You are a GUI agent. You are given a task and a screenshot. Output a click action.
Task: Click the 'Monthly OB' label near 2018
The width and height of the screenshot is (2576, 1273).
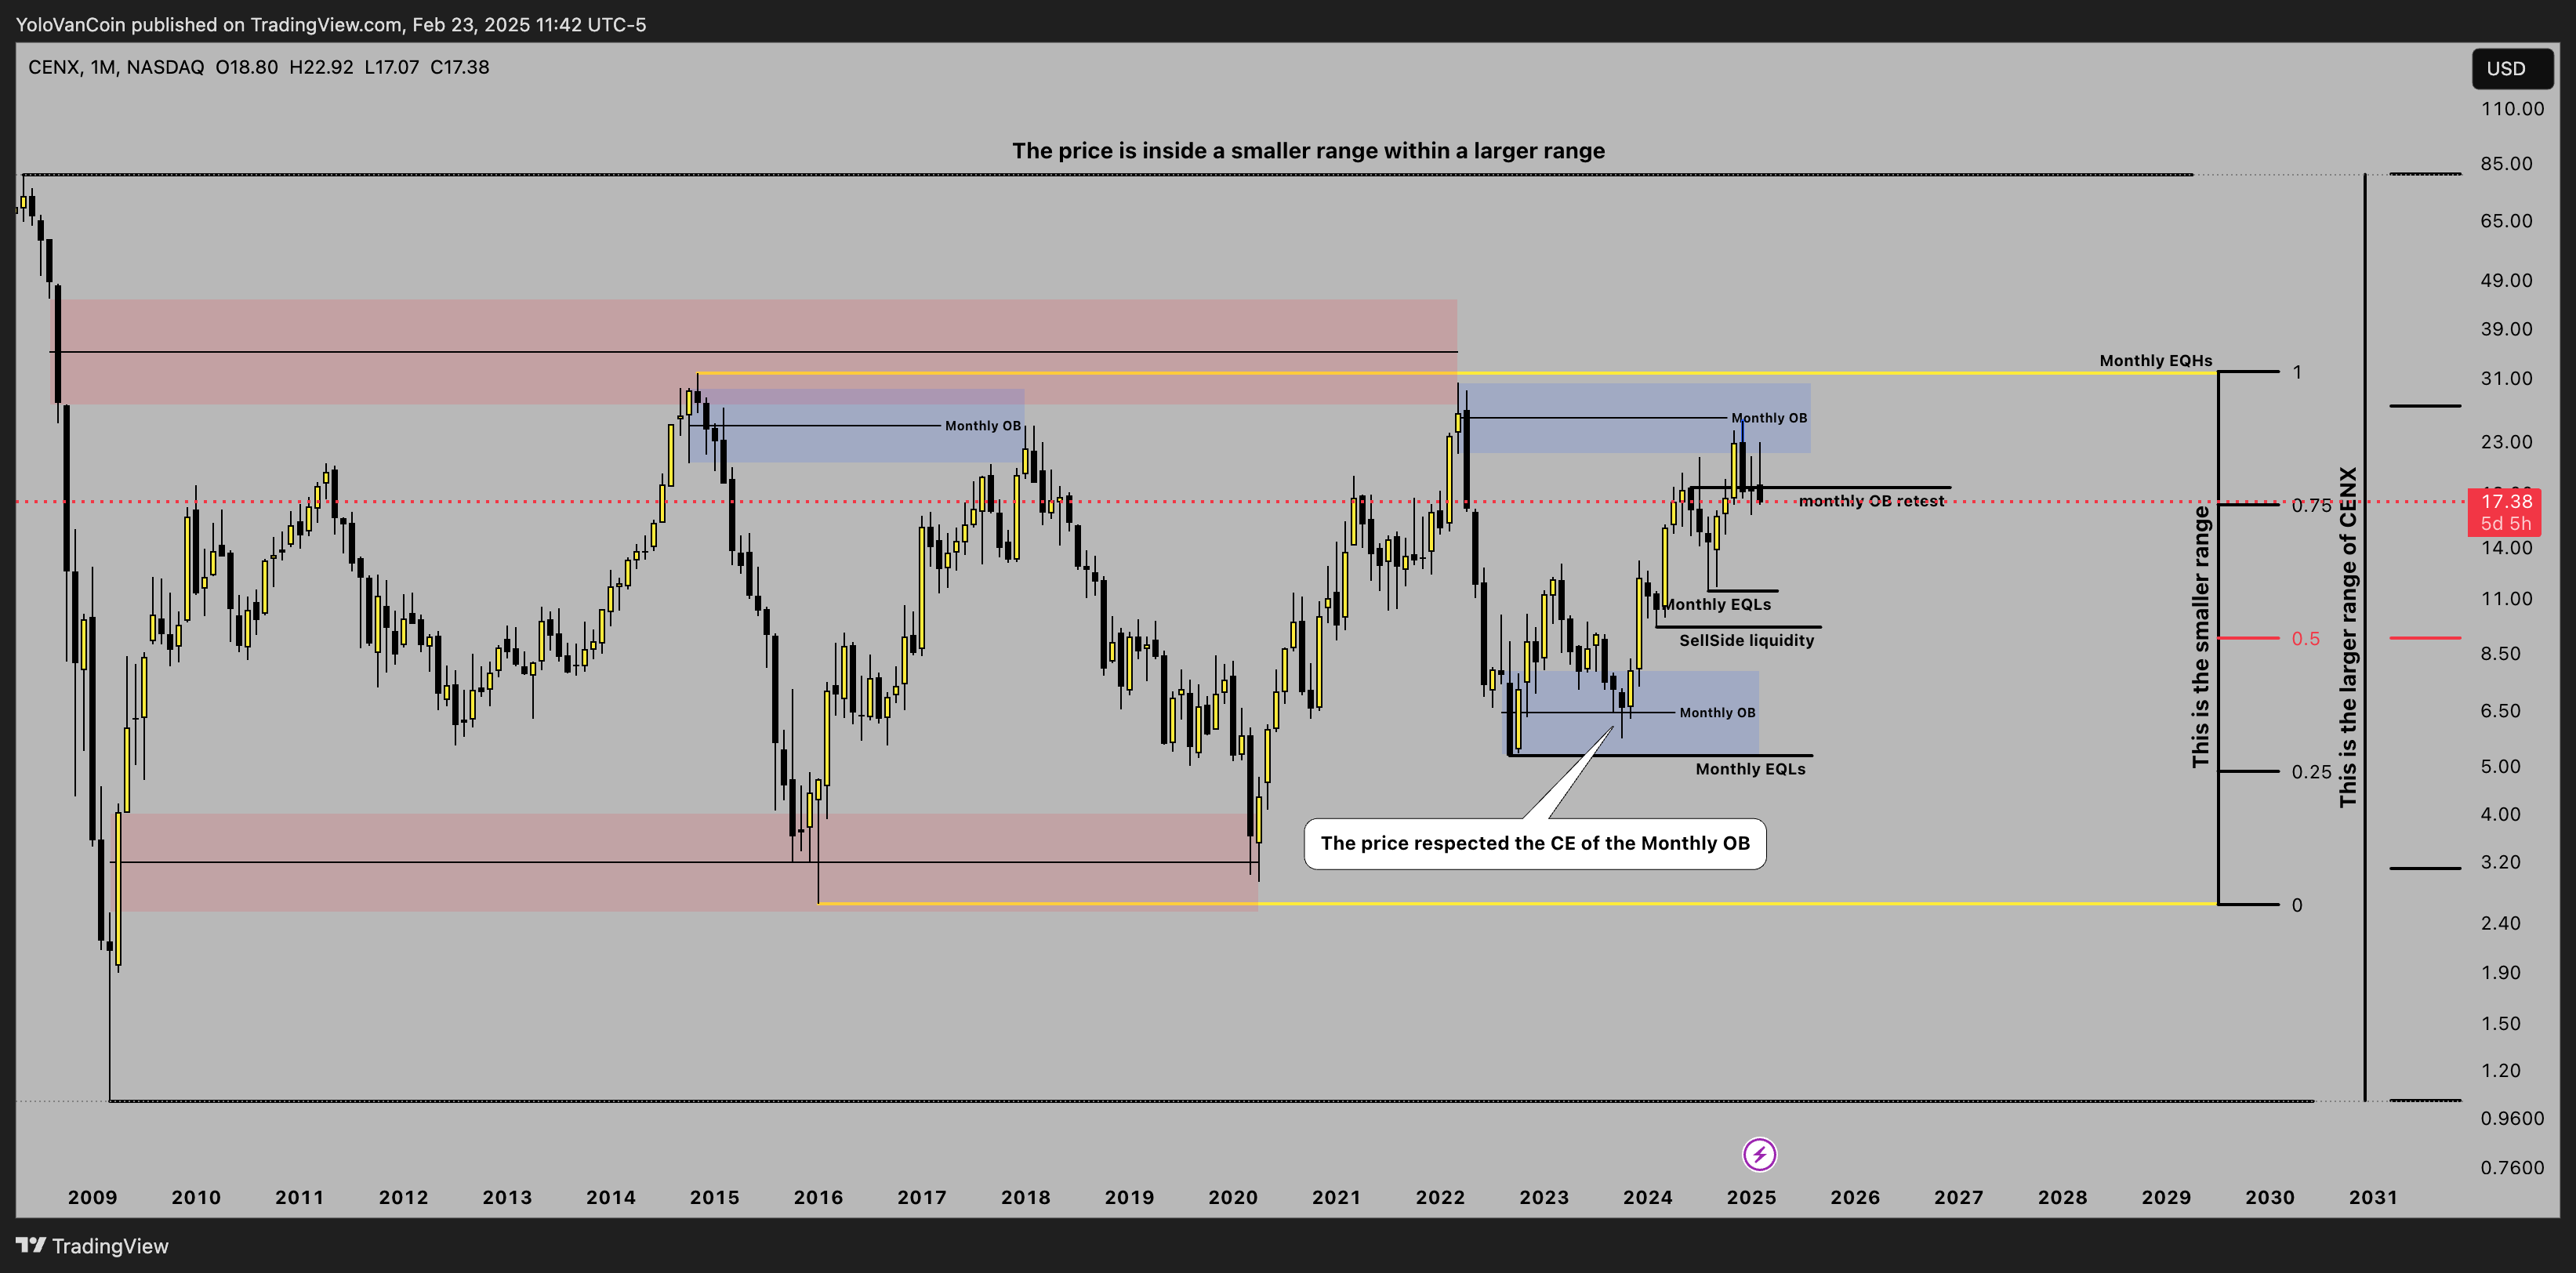(x=983, y=426)
